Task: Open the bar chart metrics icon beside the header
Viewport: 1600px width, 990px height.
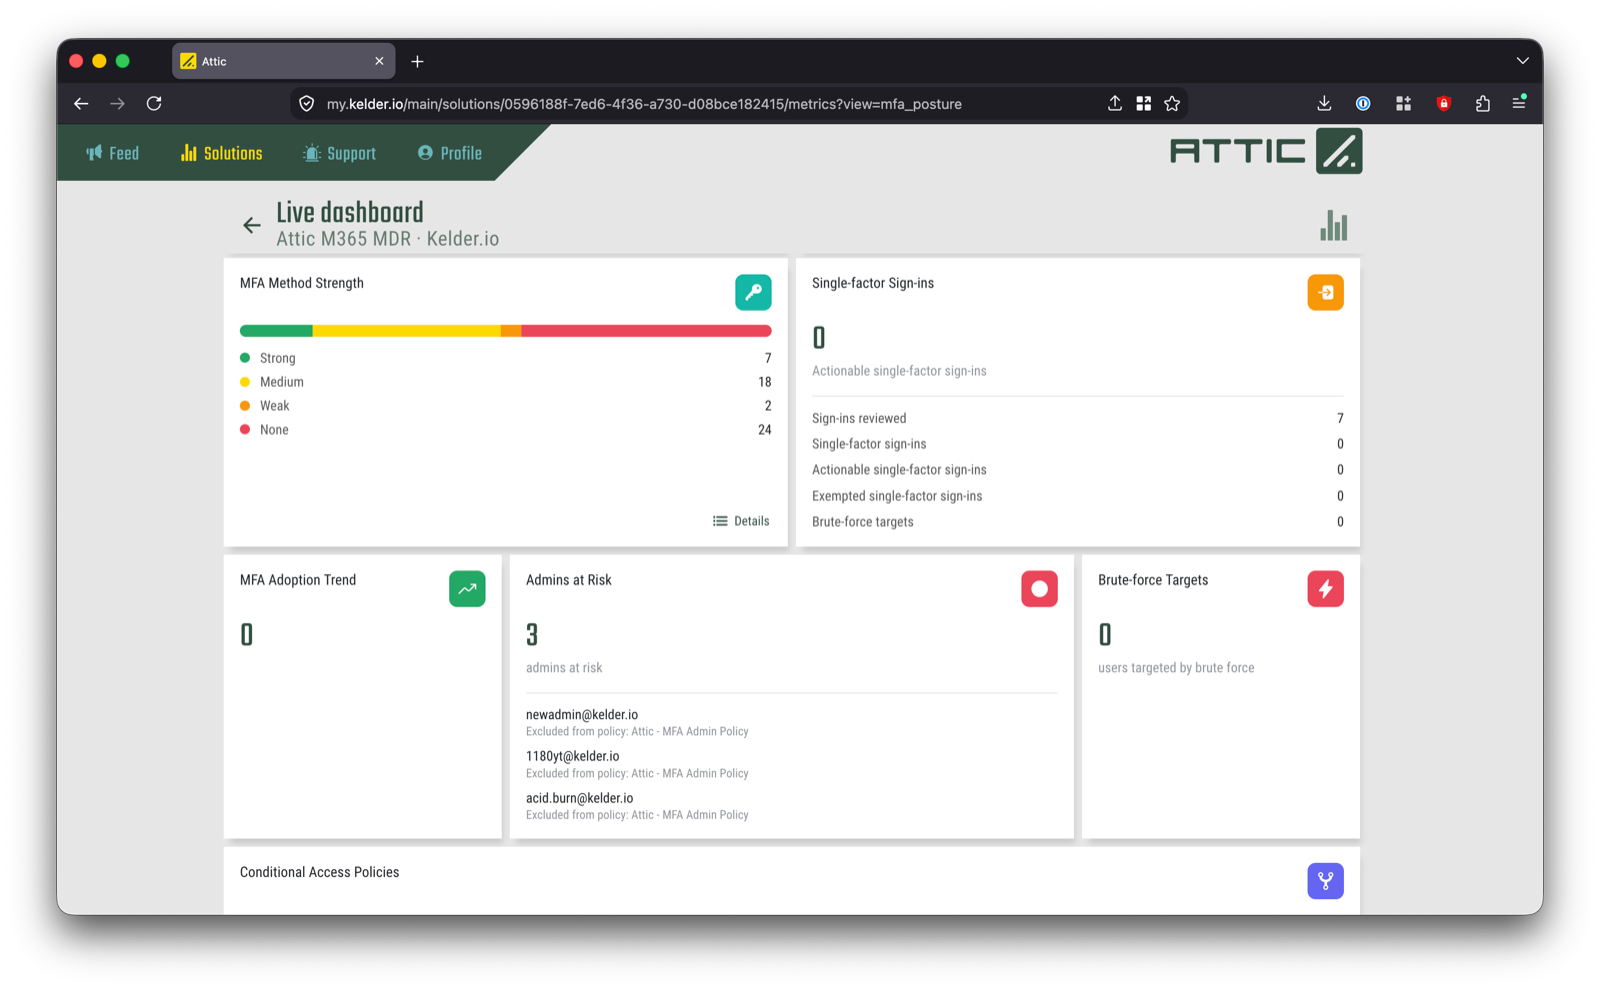Action: pos(1333,226)
